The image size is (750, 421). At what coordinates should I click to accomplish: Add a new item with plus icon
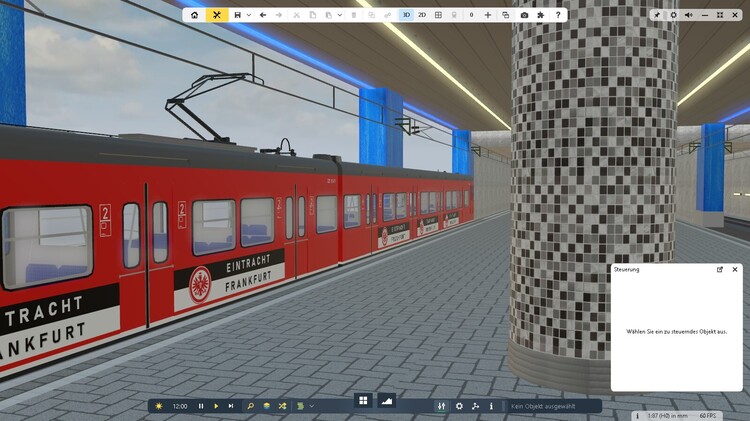(x=488, y=15)
